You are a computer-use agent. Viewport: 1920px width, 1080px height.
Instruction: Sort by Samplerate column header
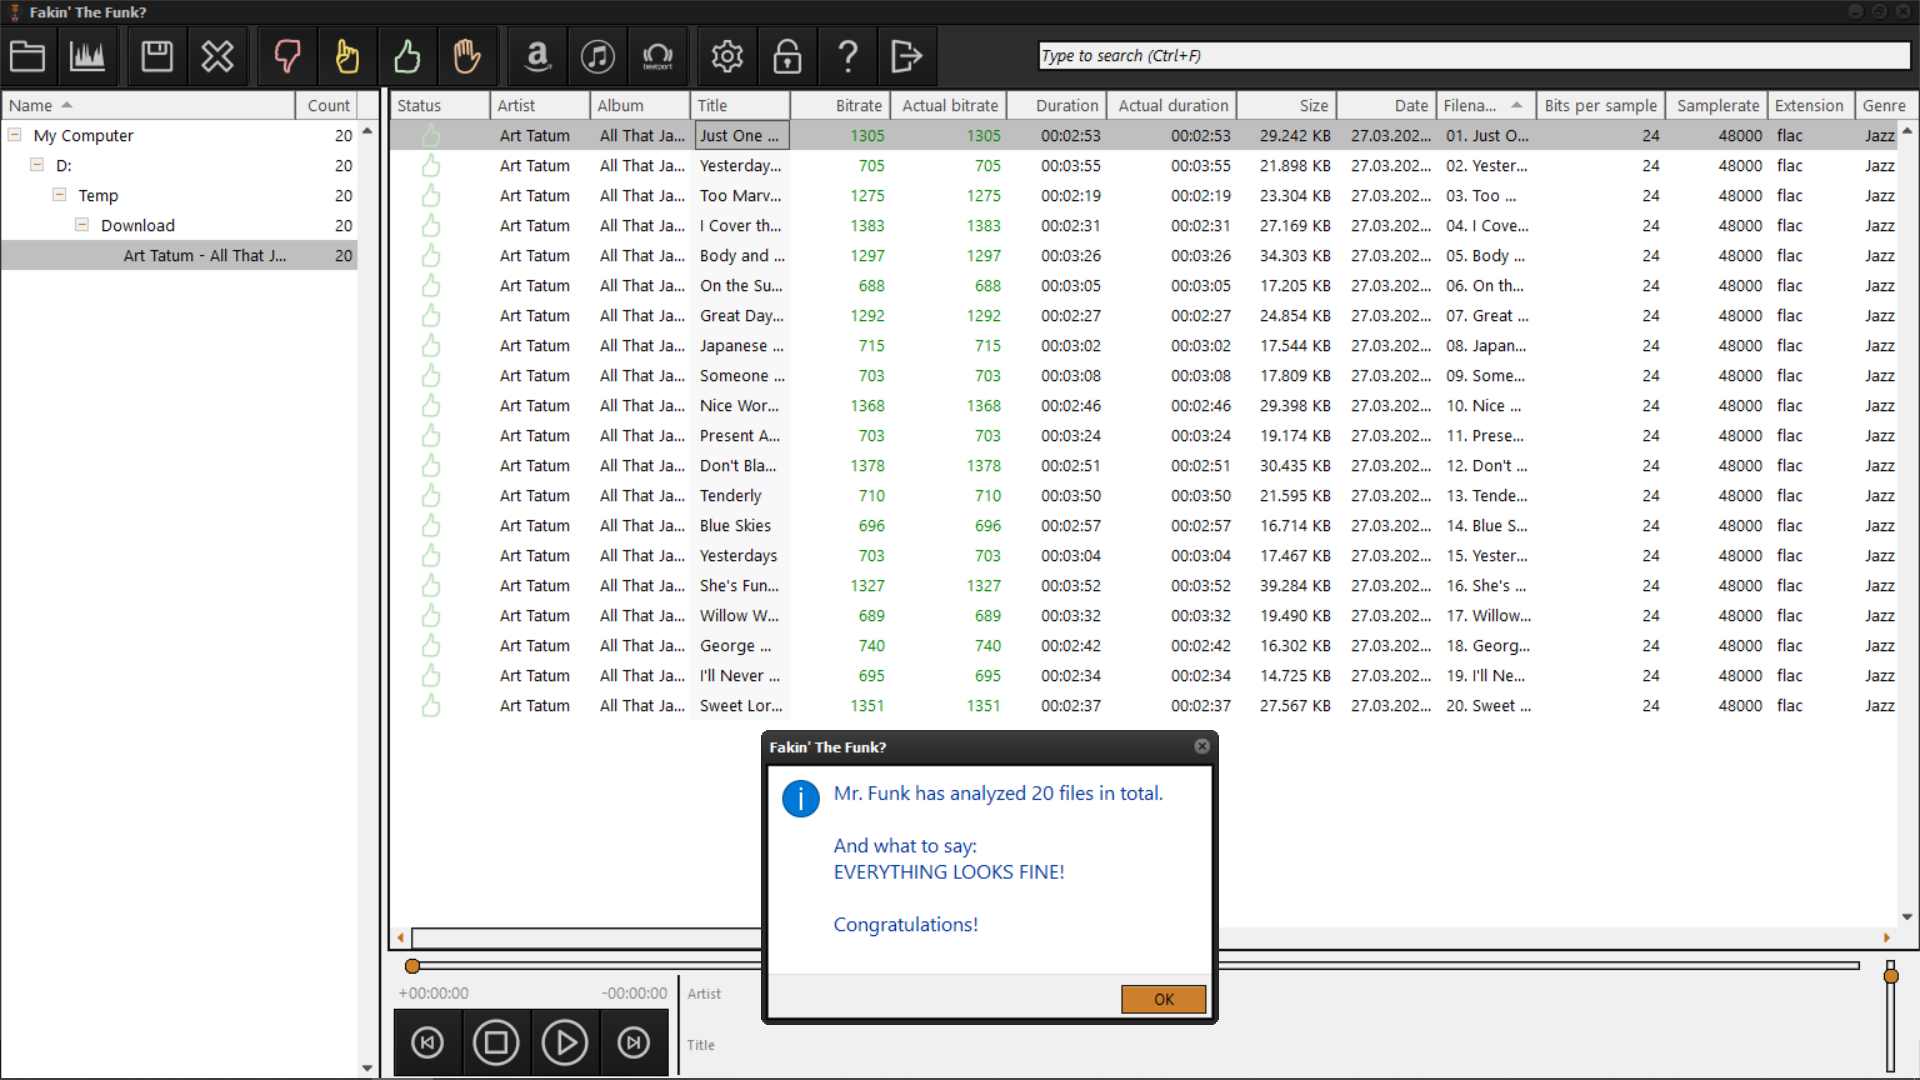(1717, 105)
